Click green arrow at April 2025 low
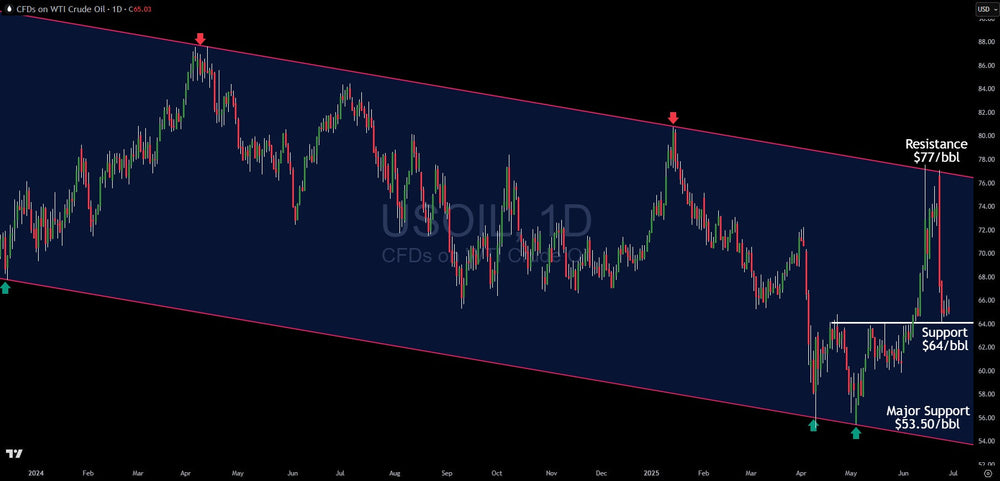The image size is (1000, 481). tap(813, 425)
